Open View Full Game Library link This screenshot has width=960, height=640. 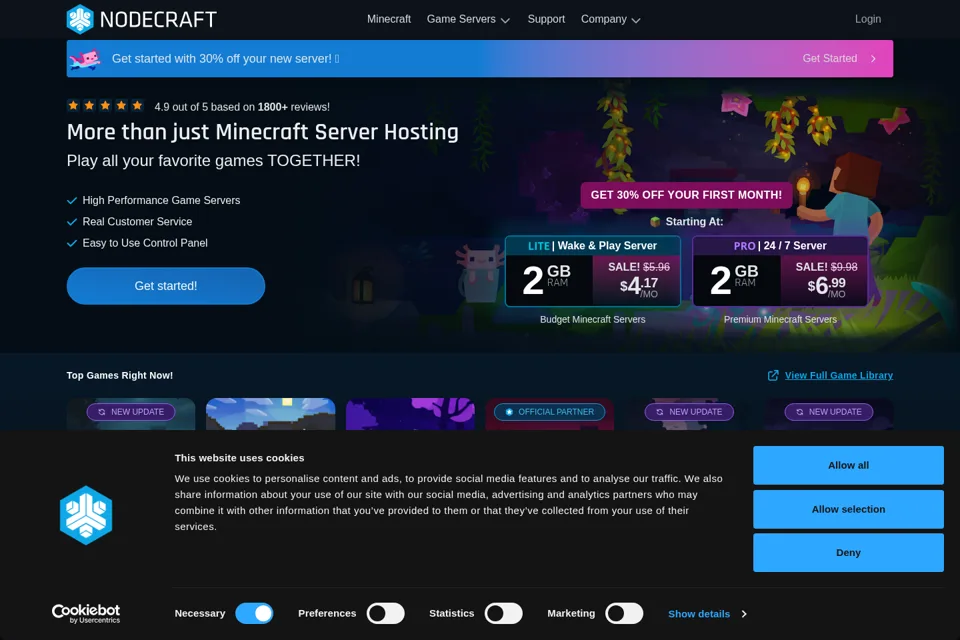839,375
